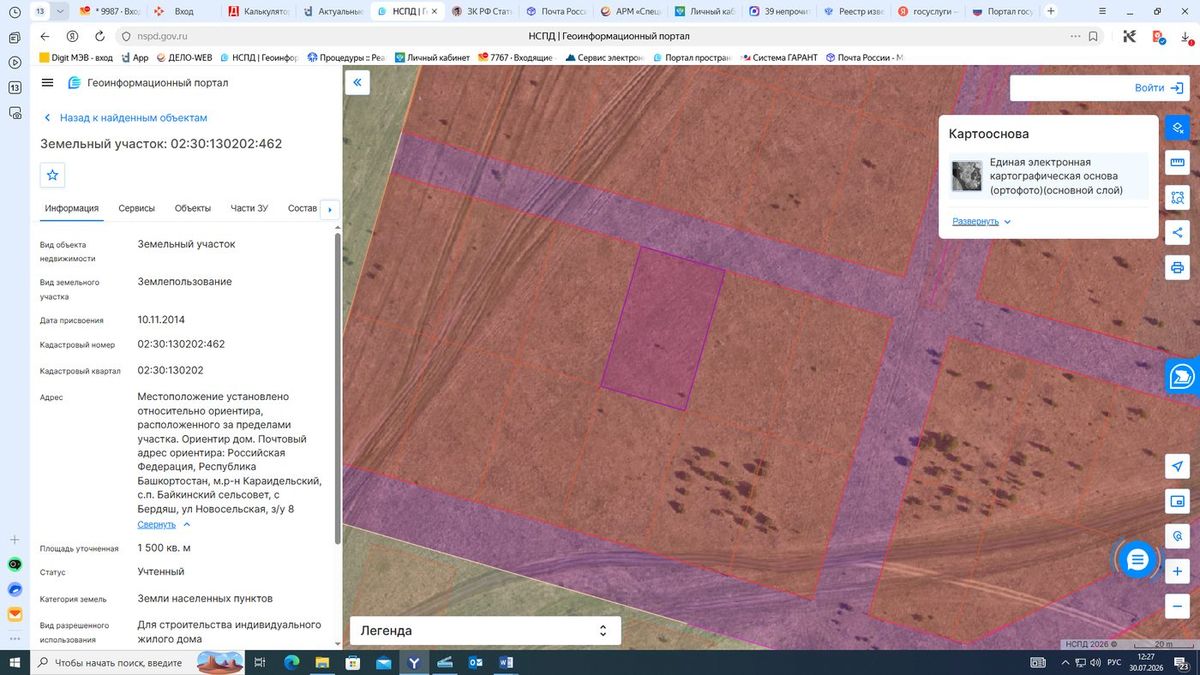Launch Edge from the Windows taskbar

coord(291,662)
